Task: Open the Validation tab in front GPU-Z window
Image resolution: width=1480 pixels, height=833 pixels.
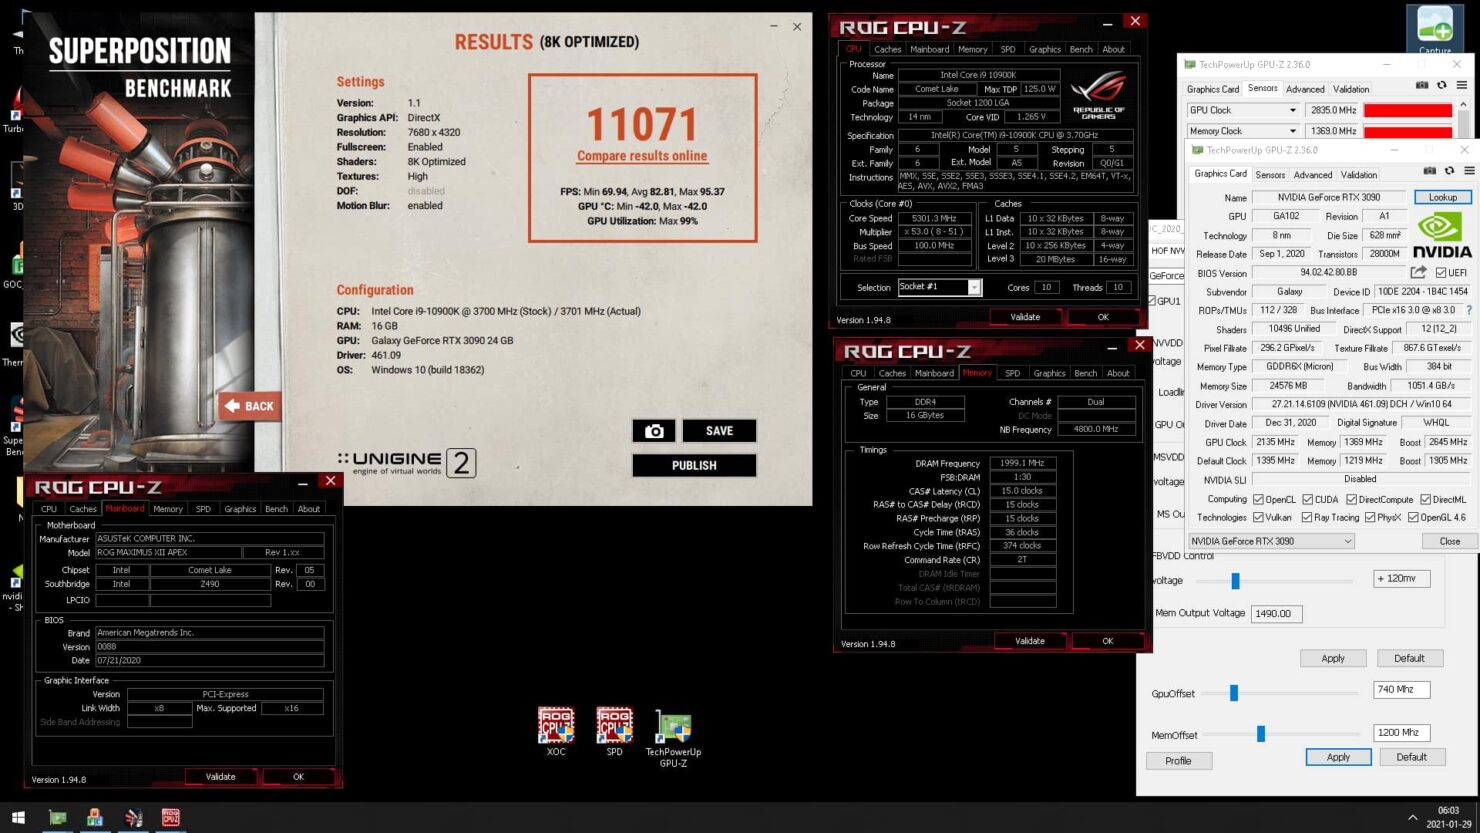Action: click(1359, 175)
